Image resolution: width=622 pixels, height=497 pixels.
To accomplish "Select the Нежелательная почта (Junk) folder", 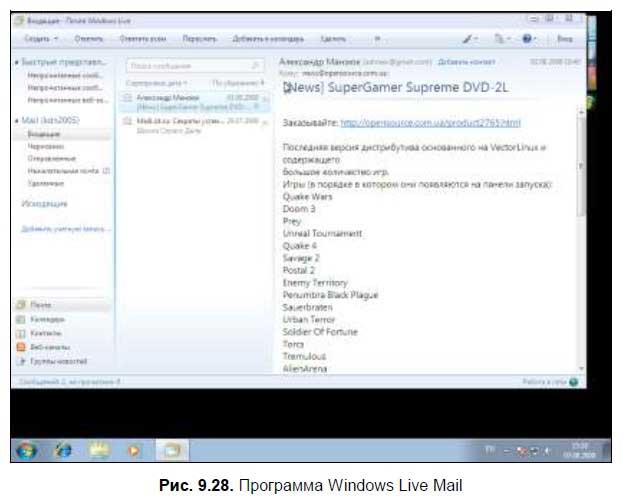I will [68, 171].
